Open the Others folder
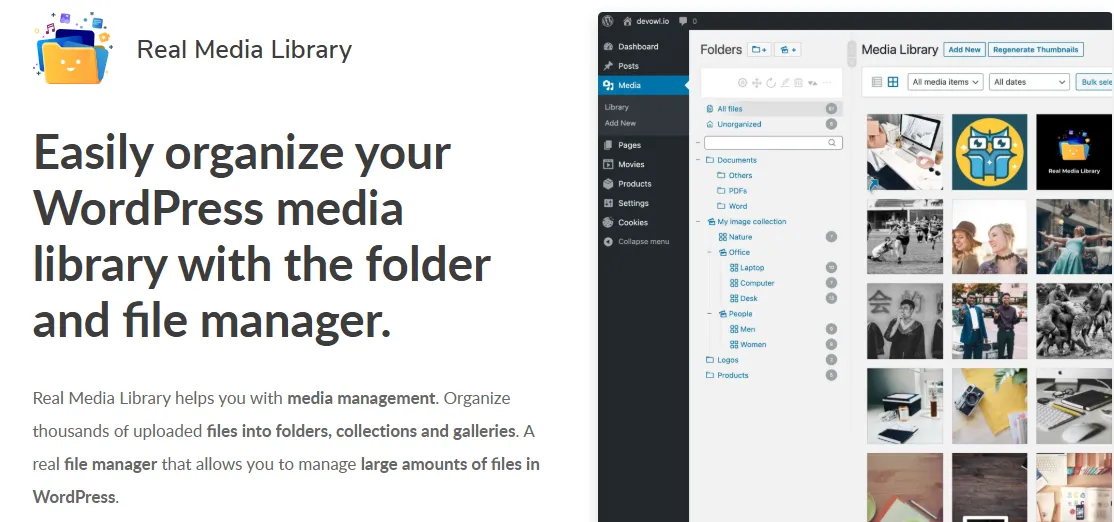Viewport: 1114px width, 522px height. click(x=735, y=175)
